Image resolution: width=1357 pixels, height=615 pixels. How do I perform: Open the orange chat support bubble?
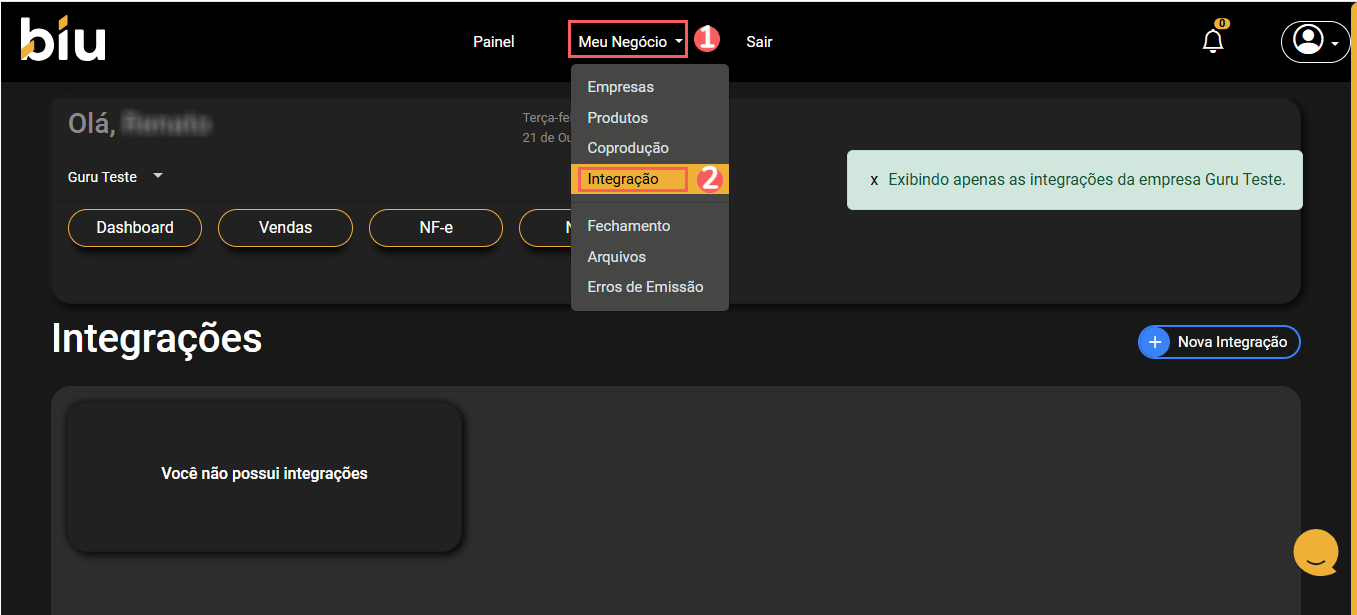click(x=1315, y=552)
